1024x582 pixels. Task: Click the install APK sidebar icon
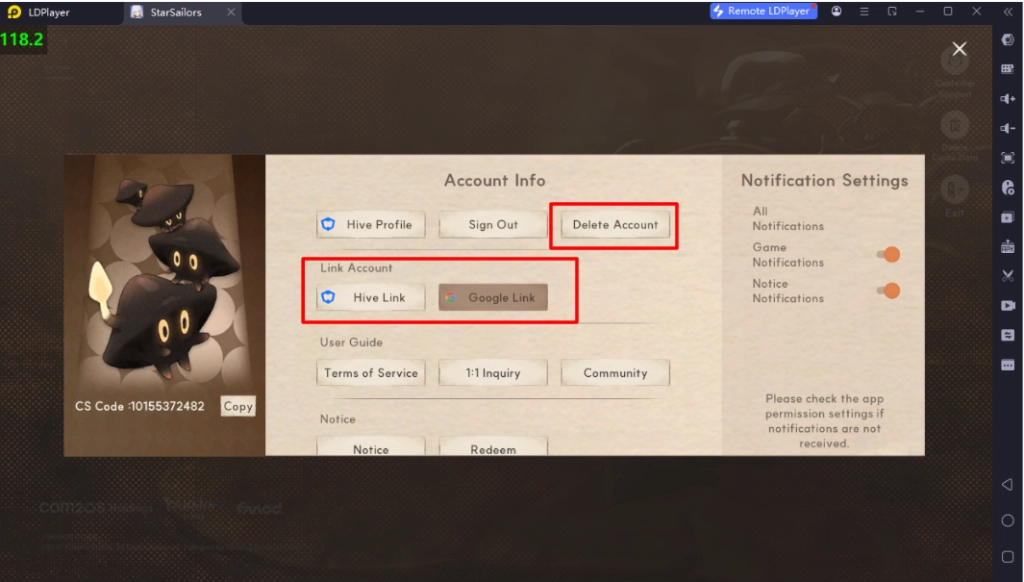click(1007, 246)
